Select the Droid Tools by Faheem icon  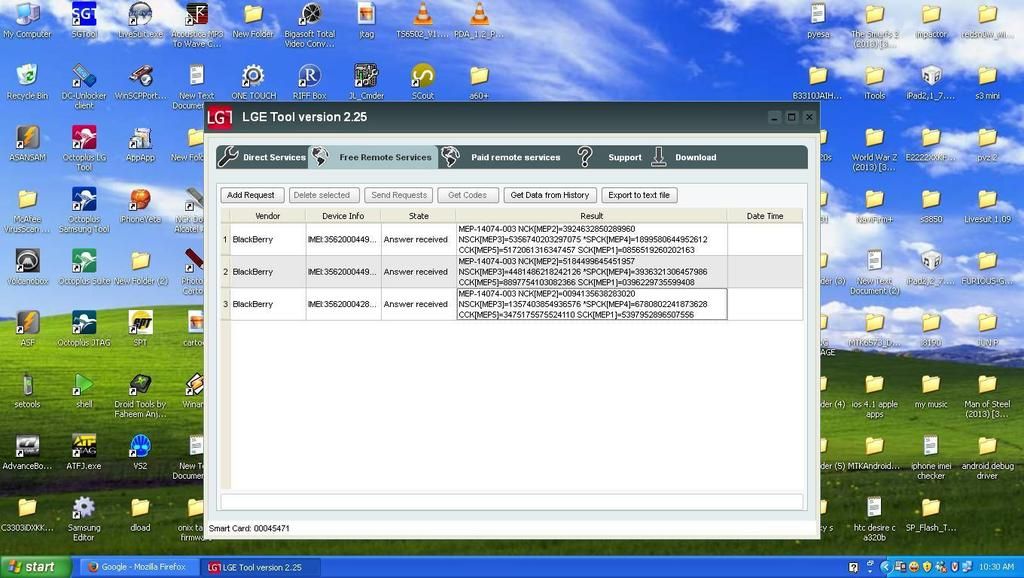pos(140,394)
